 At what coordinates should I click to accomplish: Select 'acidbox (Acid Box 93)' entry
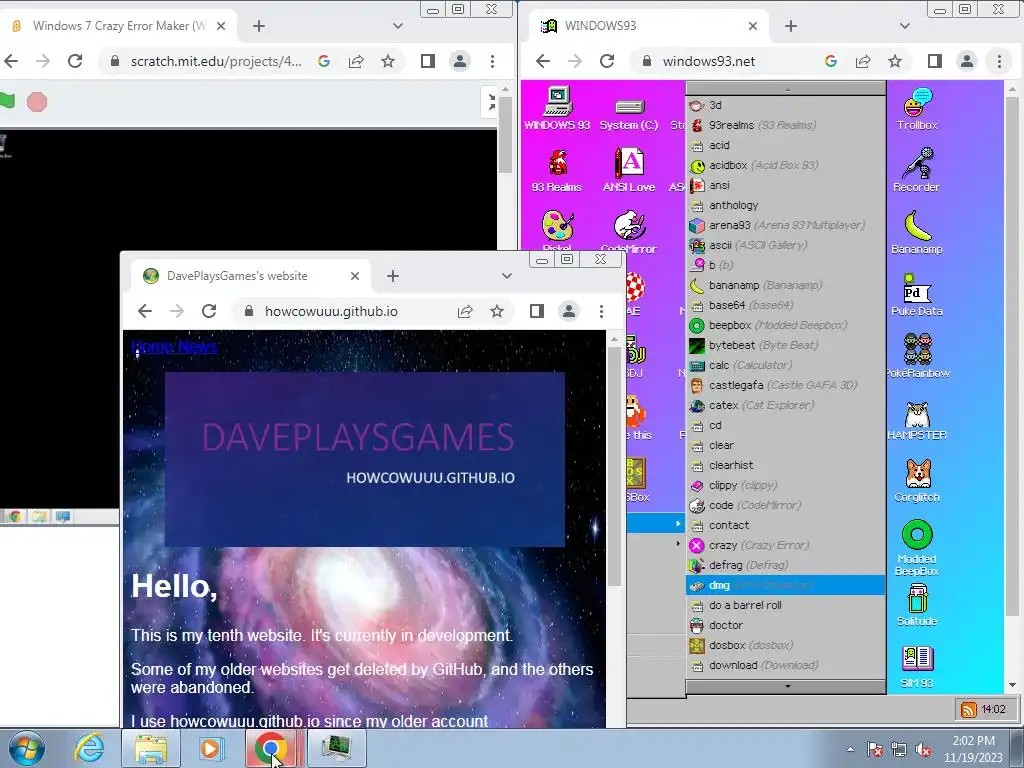point(786,165)
